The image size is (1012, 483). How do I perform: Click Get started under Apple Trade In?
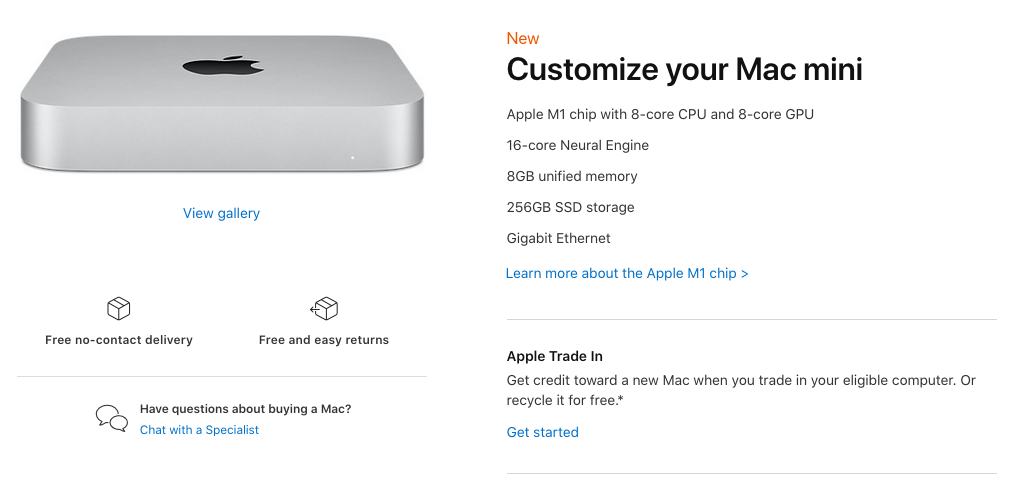(543, 432)
